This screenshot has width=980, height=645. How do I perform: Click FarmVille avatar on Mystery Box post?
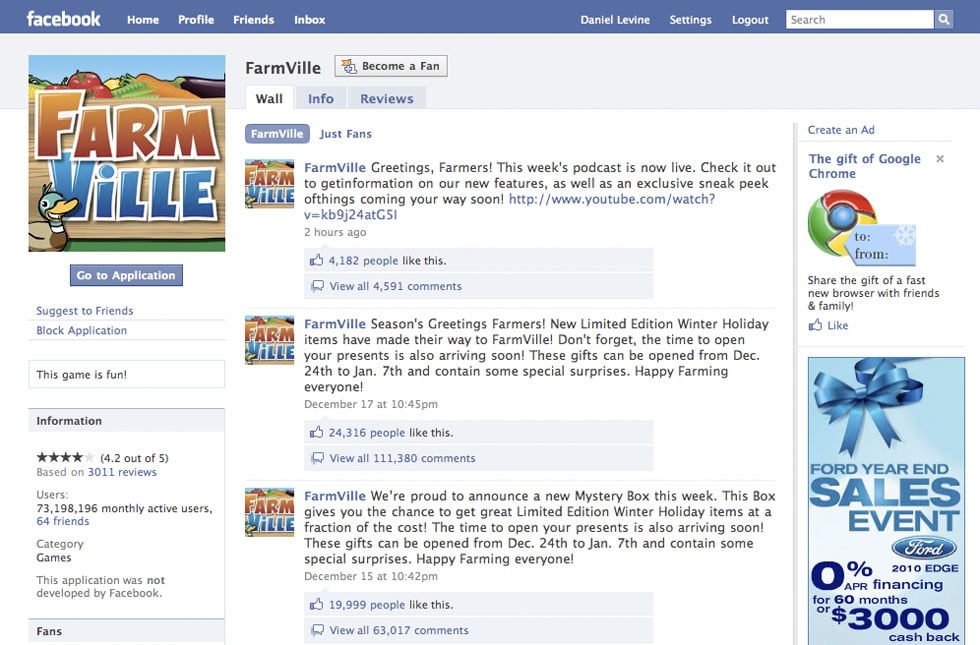point(269,512)
